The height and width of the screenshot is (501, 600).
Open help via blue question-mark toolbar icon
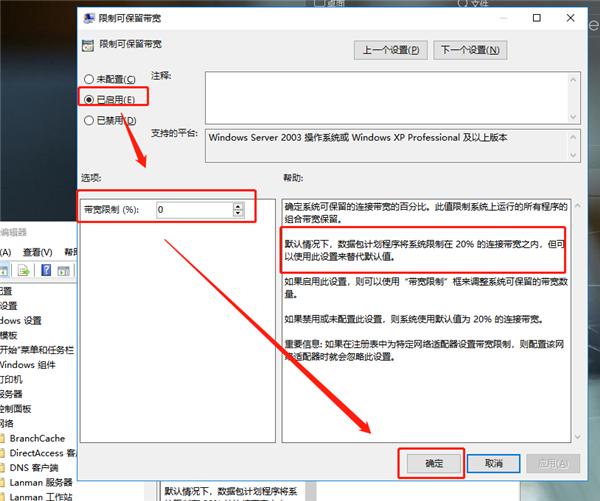[x=46, y=270]
